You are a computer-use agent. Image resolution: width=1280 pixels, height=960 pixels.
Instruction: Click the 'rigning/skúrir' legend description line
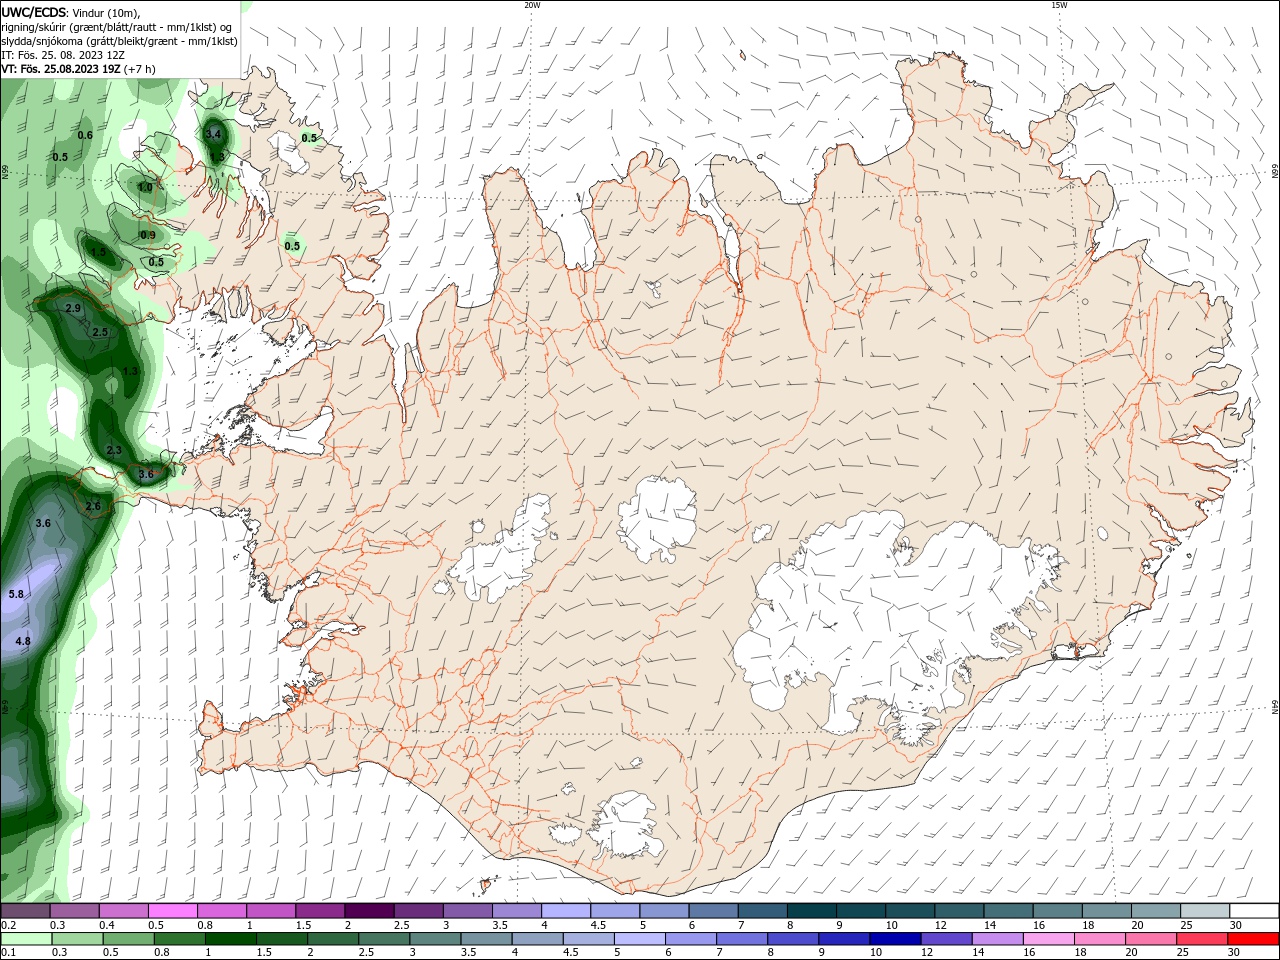[116, 27]
